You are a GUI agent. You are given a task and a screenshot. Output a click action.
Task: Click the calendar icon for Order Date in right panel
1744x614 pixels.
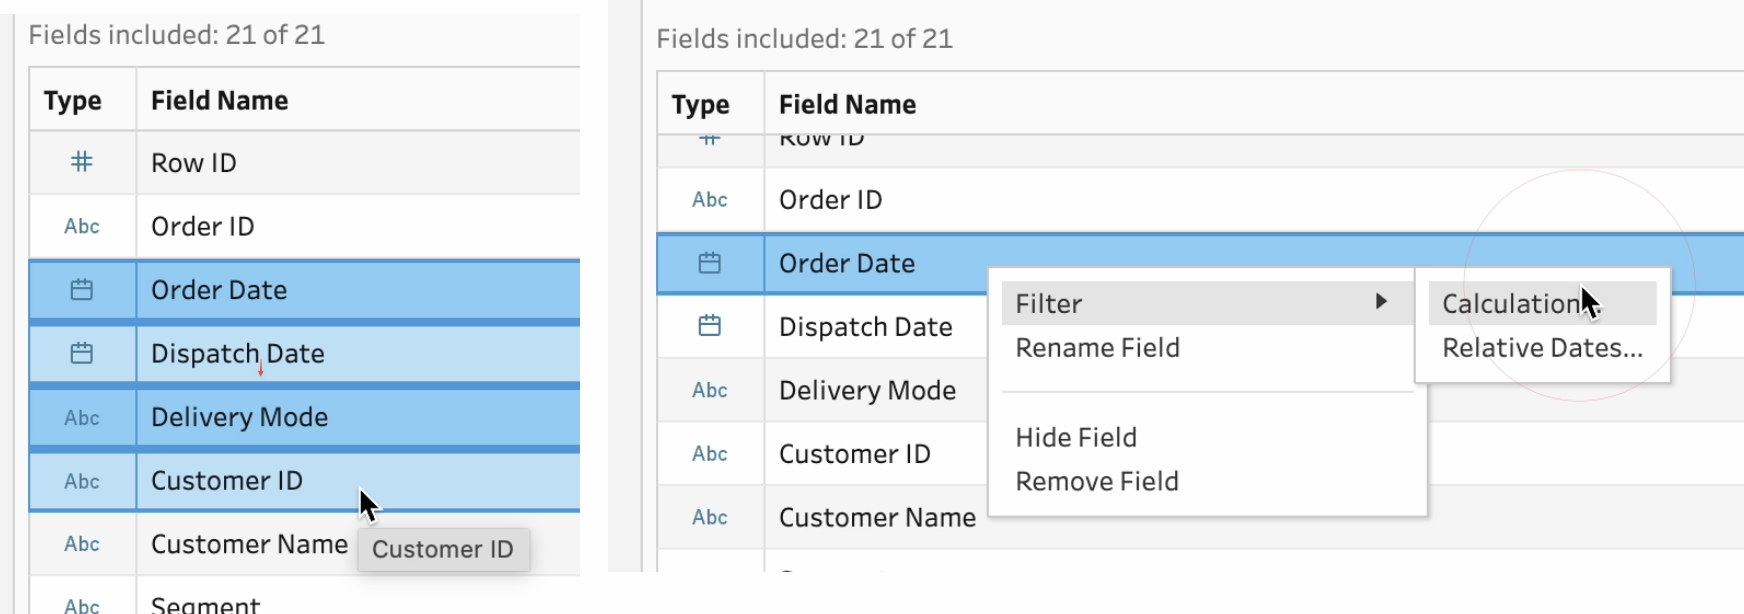(x=710, y=263)
